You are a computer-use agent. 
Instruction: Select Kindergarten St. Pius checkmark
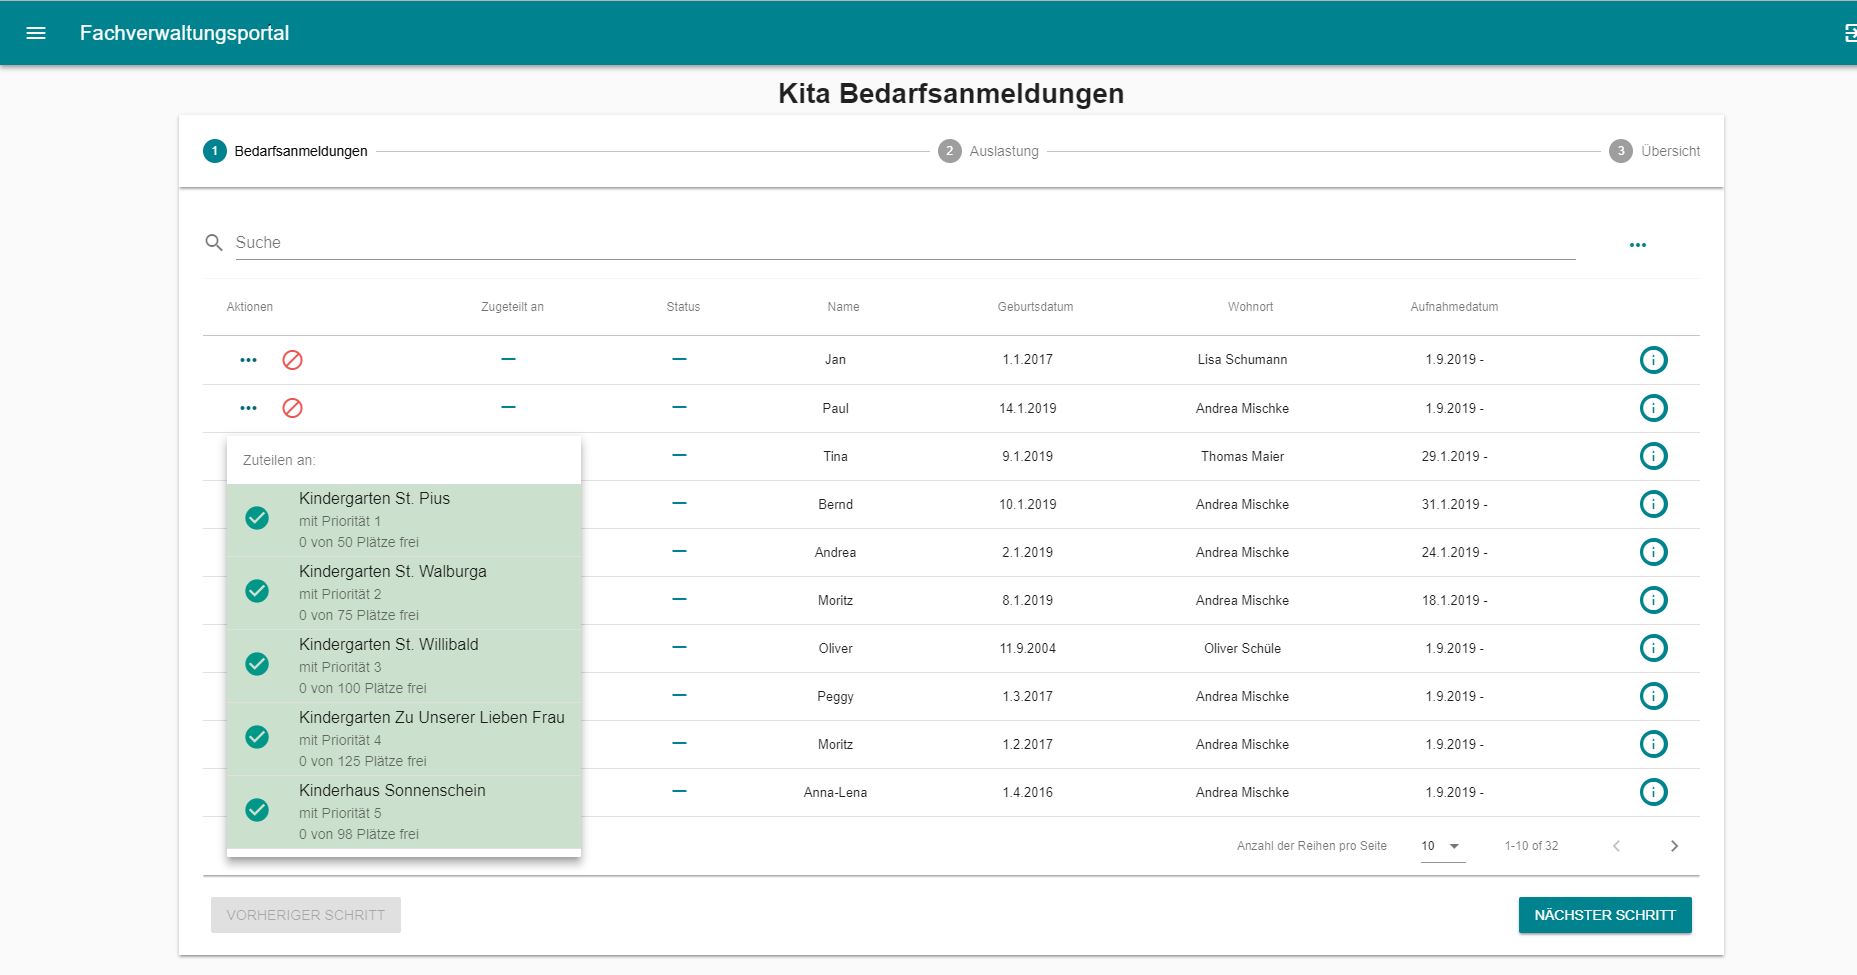[257, 518]
